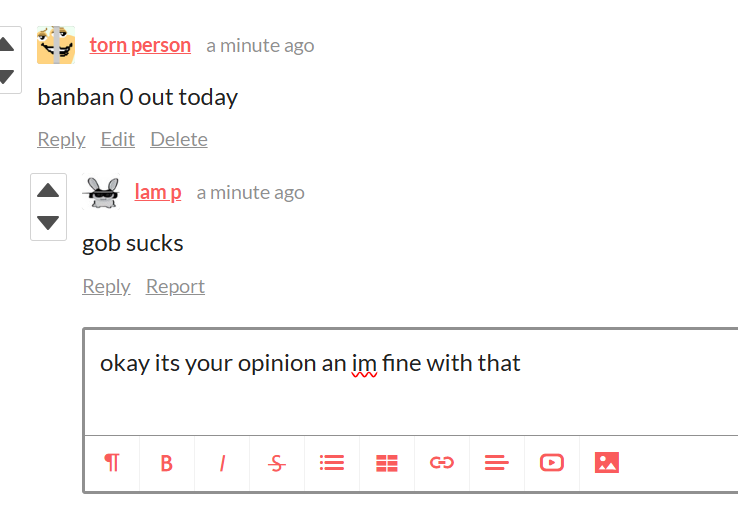Viewport: 738px width, 509px height.
Task: Toggle italic formatting in editor
Action: [222, 463]
